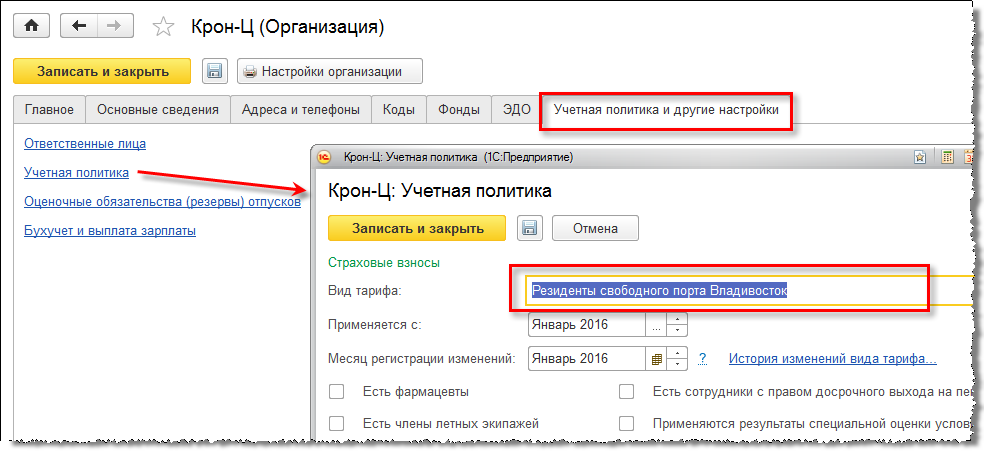Check Есть сотрудники с правом досрочного выхода
Screen dimensions: 984x451
[x=627, y=392]
